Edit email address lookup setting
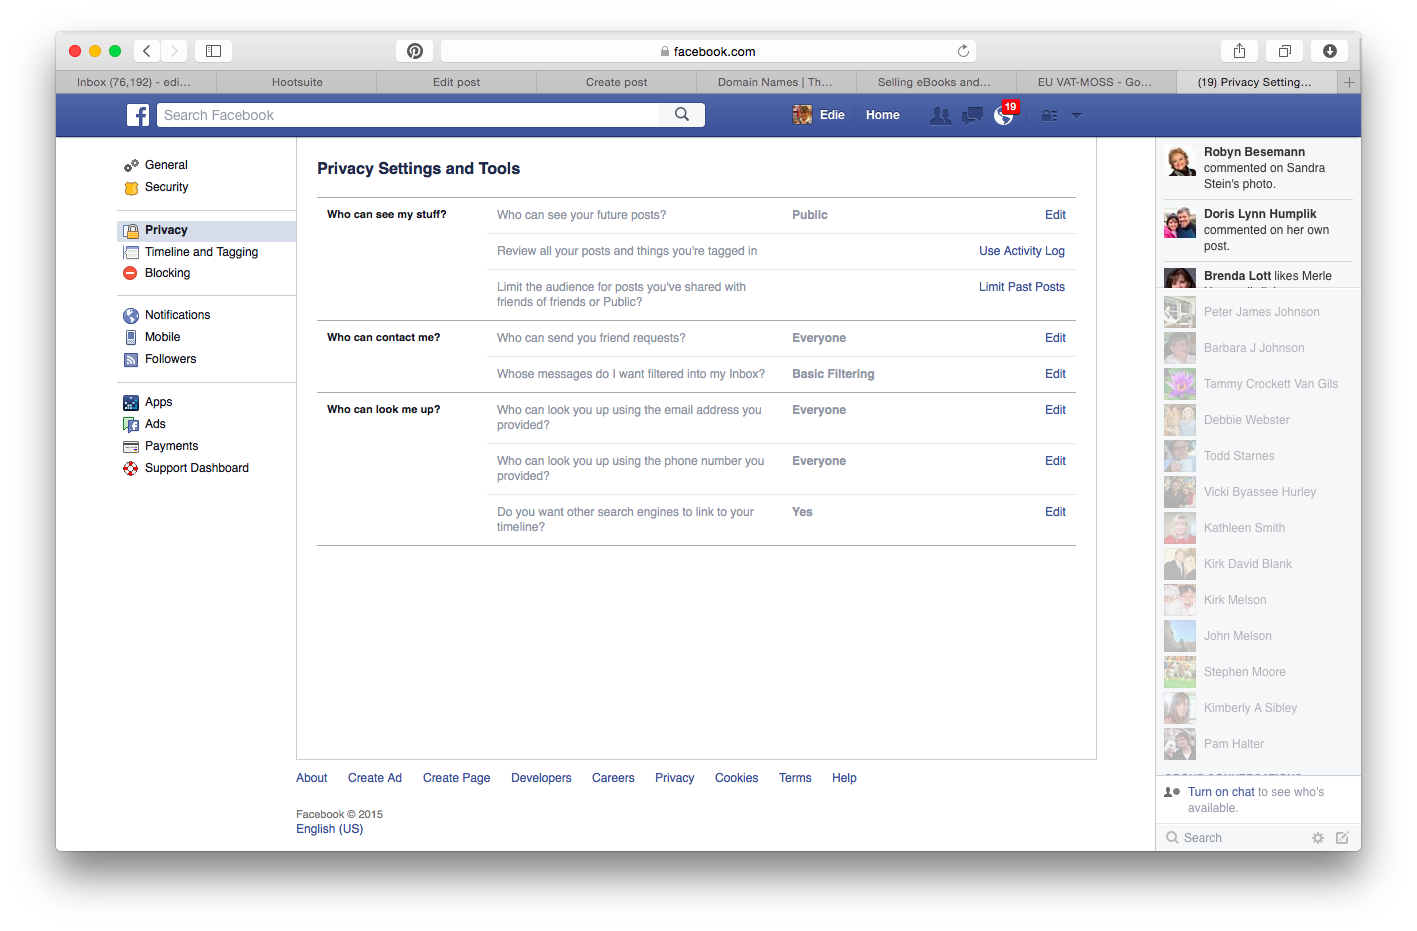 1055,410
